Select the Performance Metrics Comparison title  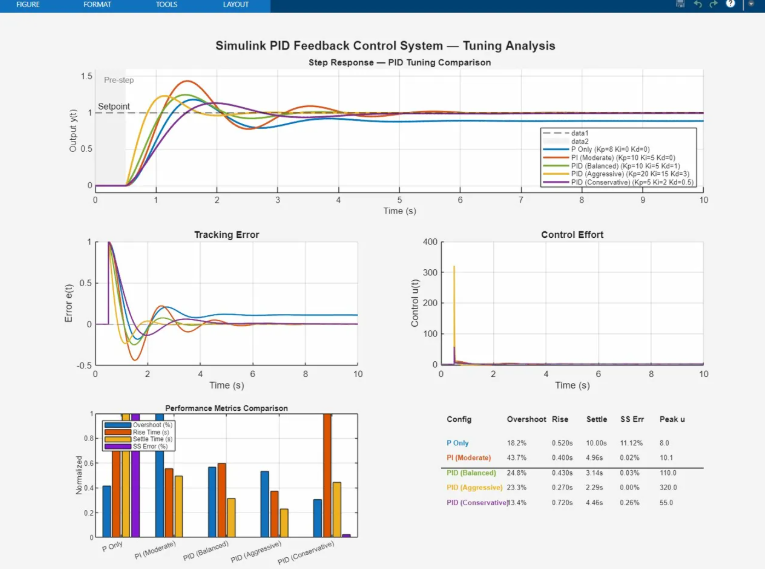226,408
